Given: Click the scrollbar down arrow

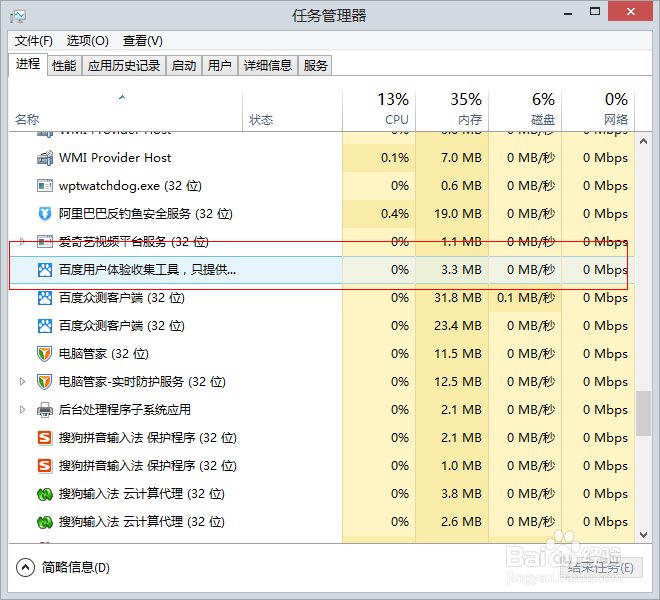Looking at the screenshot, I should point(643,535).
